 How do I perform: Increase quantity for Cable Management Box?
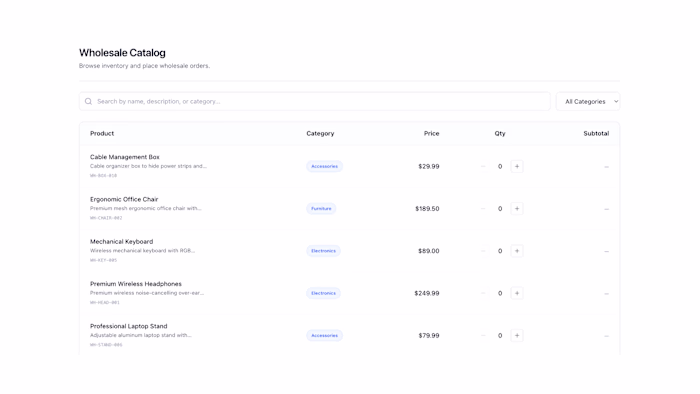click(517, 166)
